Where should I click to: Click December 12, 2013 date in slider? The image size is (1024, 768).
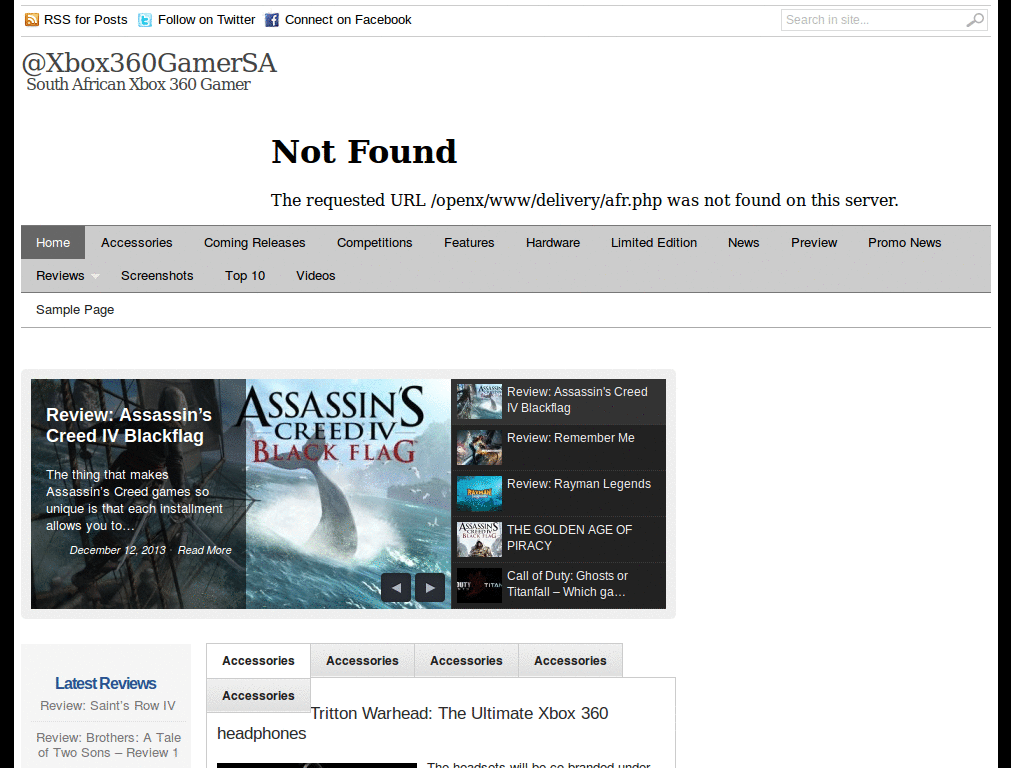118,550
